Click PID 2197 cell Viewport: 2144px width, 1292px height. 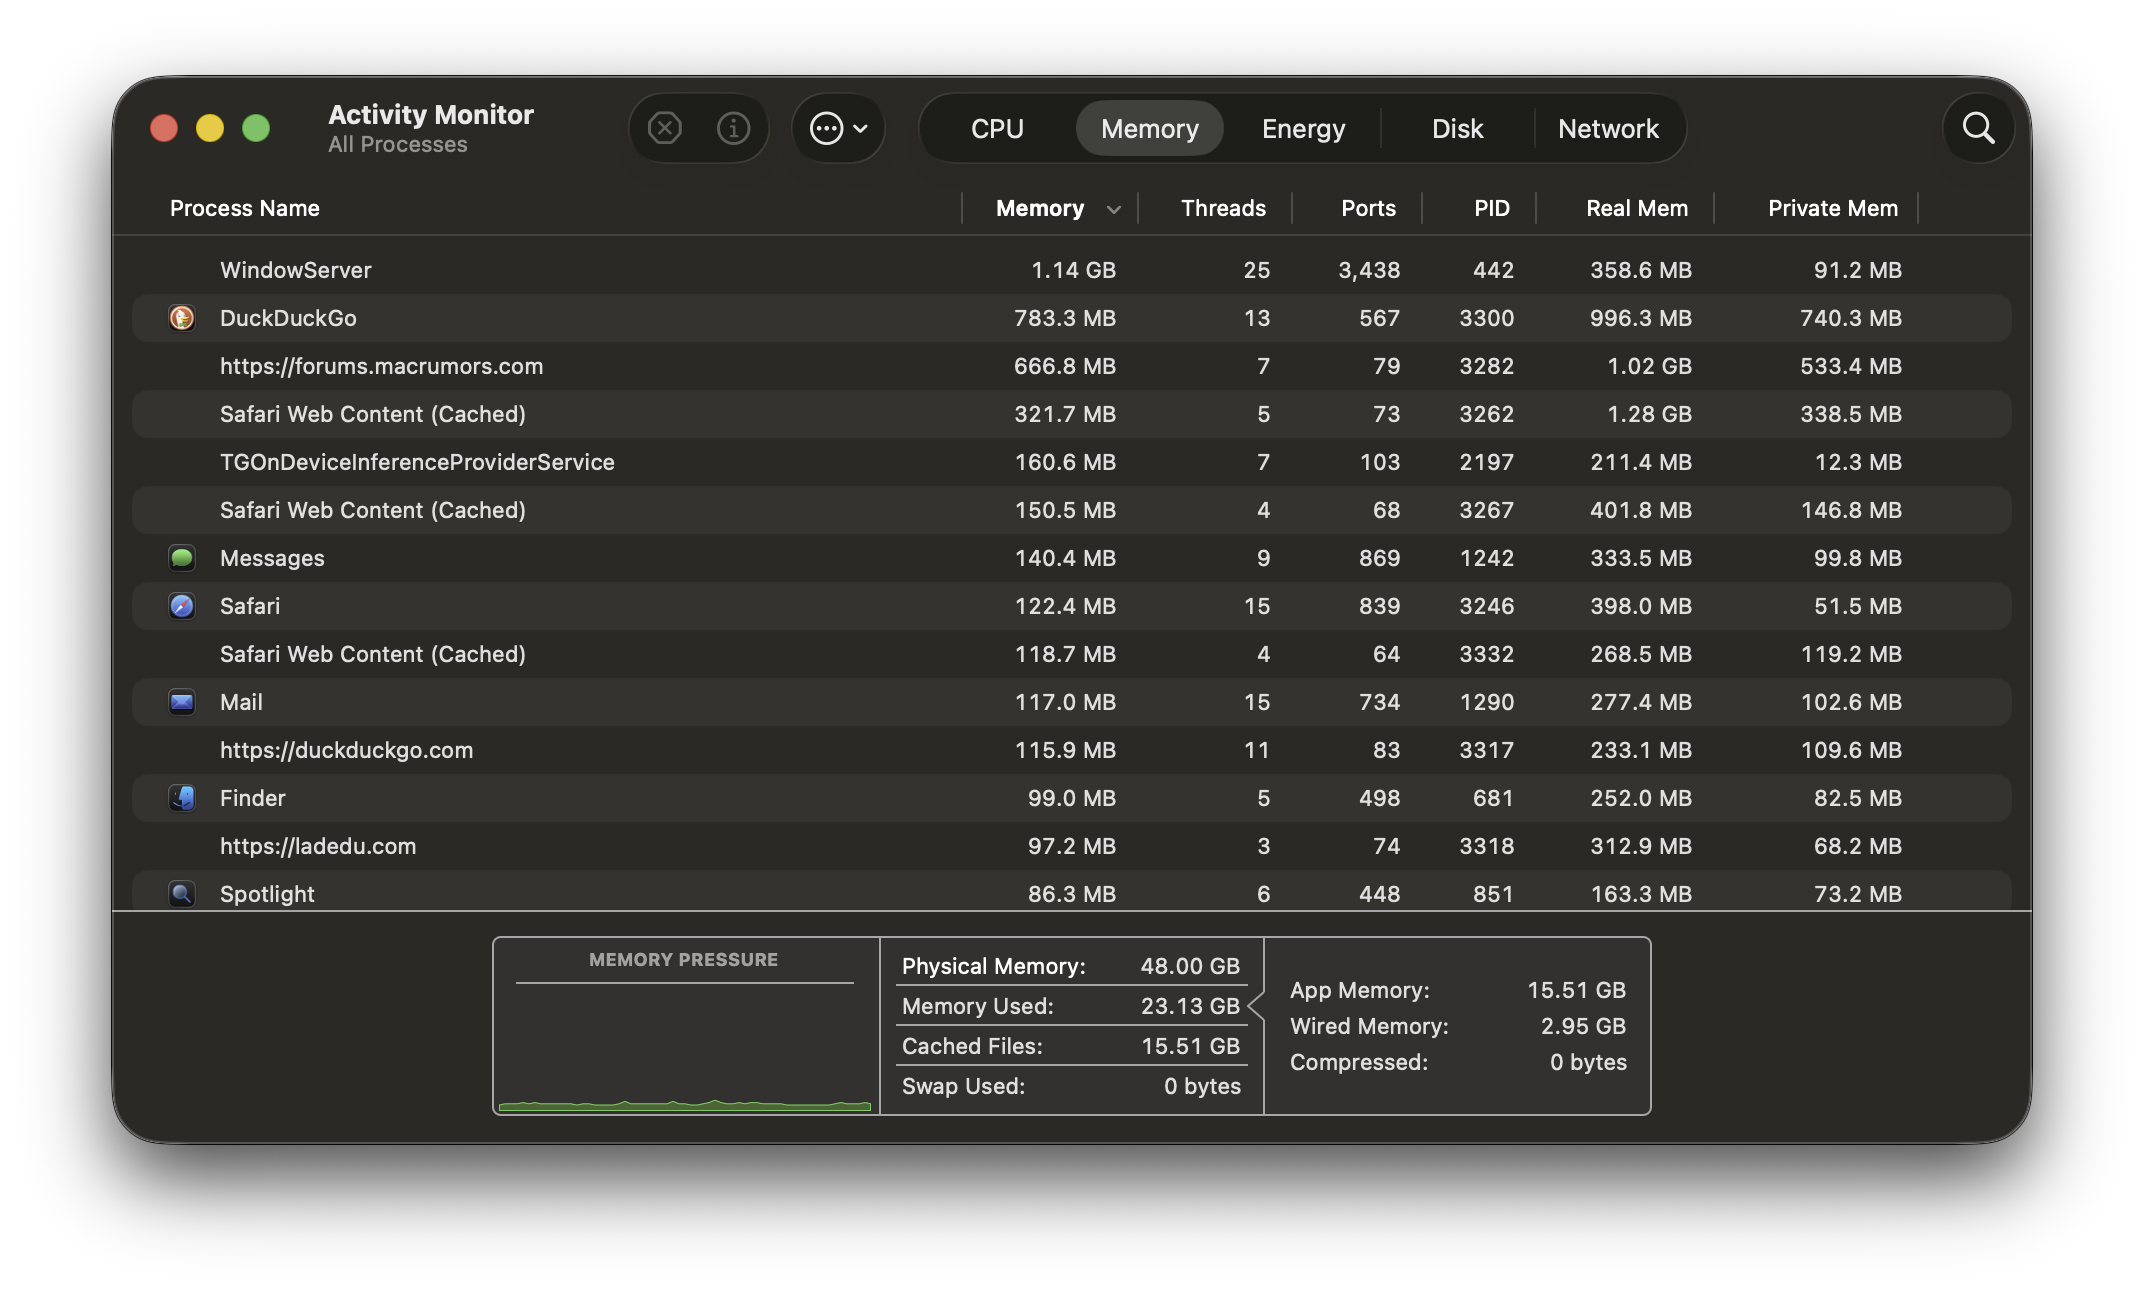(x=1486, y=462)
